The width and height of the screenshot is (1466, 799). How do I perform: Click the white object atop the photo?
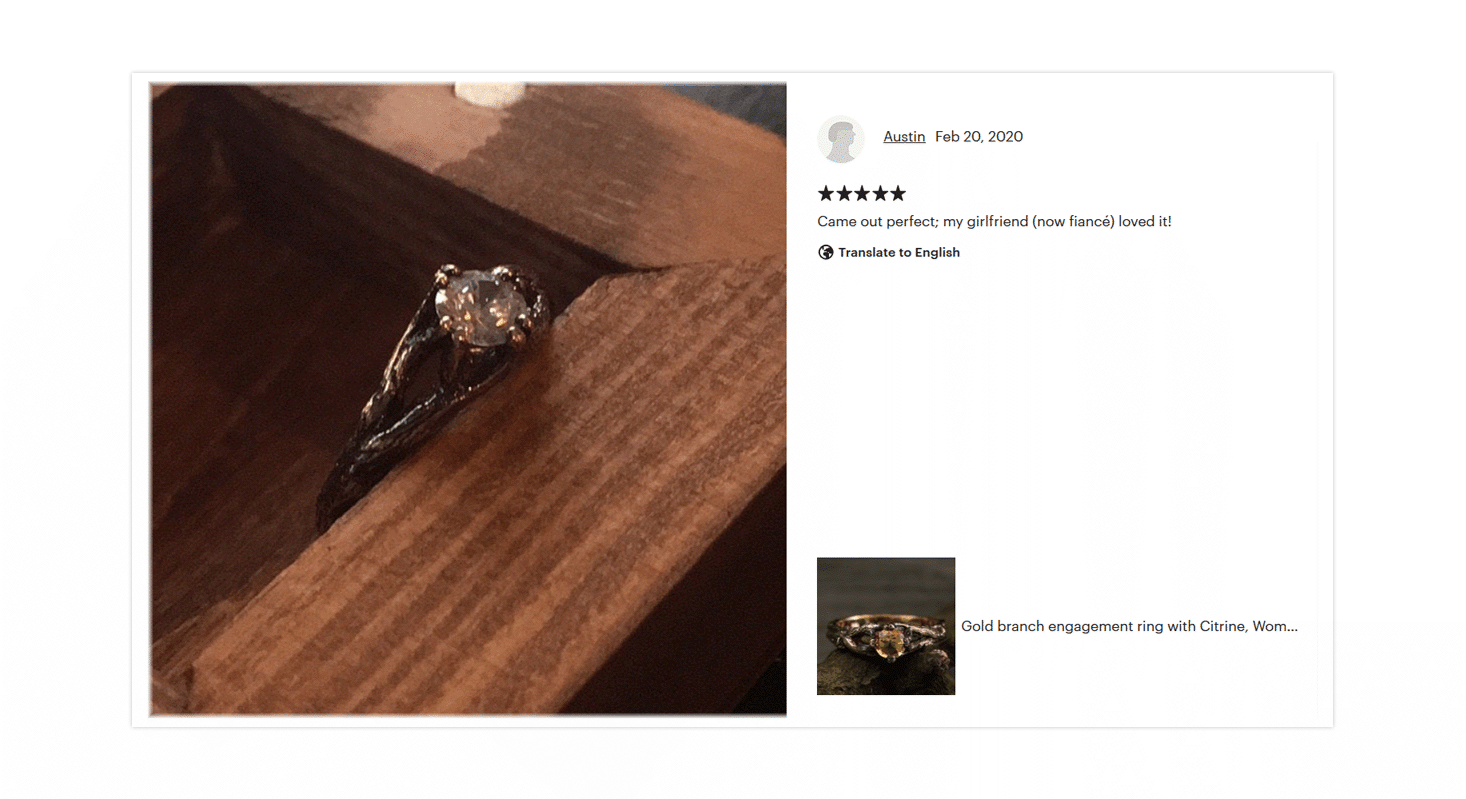tap(490, 94)
